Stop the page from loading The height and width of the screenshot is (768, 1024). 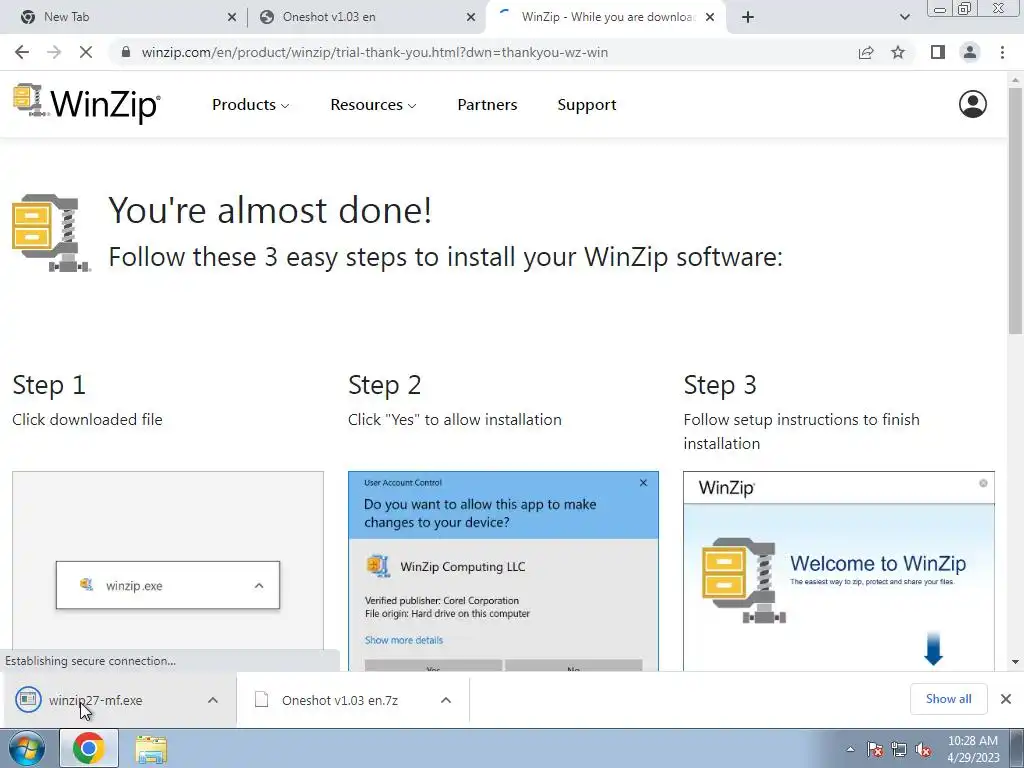(x=86, y=52)
